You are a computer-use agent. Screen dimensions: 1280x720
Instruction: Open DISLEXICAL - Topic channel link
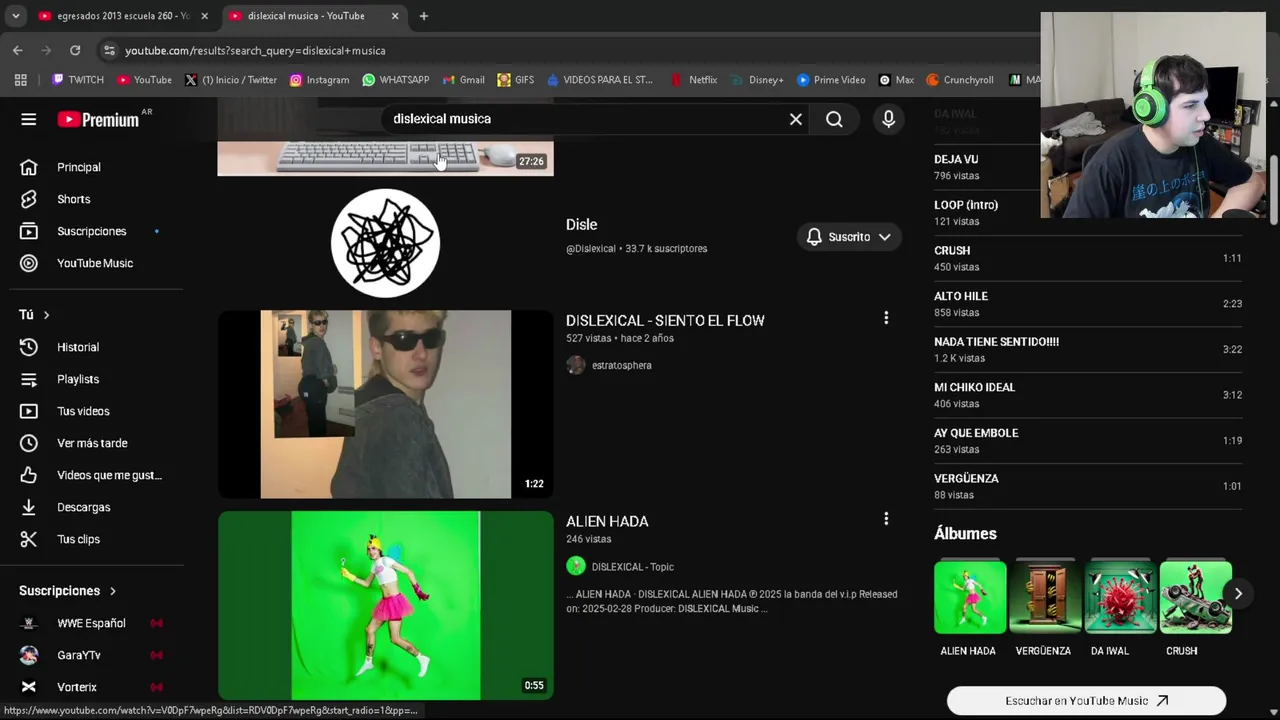coord(632,567)
